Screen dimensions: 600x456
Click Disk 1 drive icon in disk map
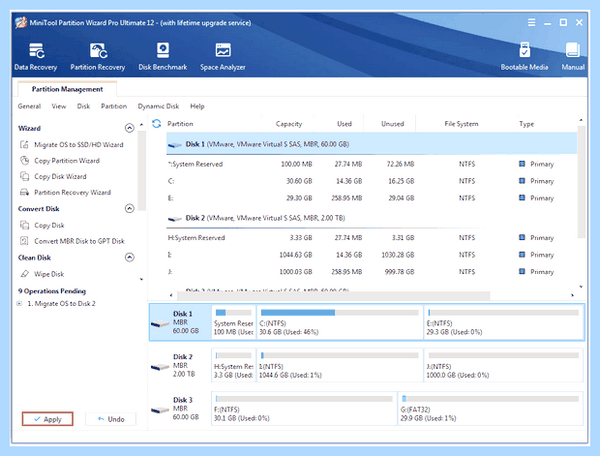tap(160, 324)
